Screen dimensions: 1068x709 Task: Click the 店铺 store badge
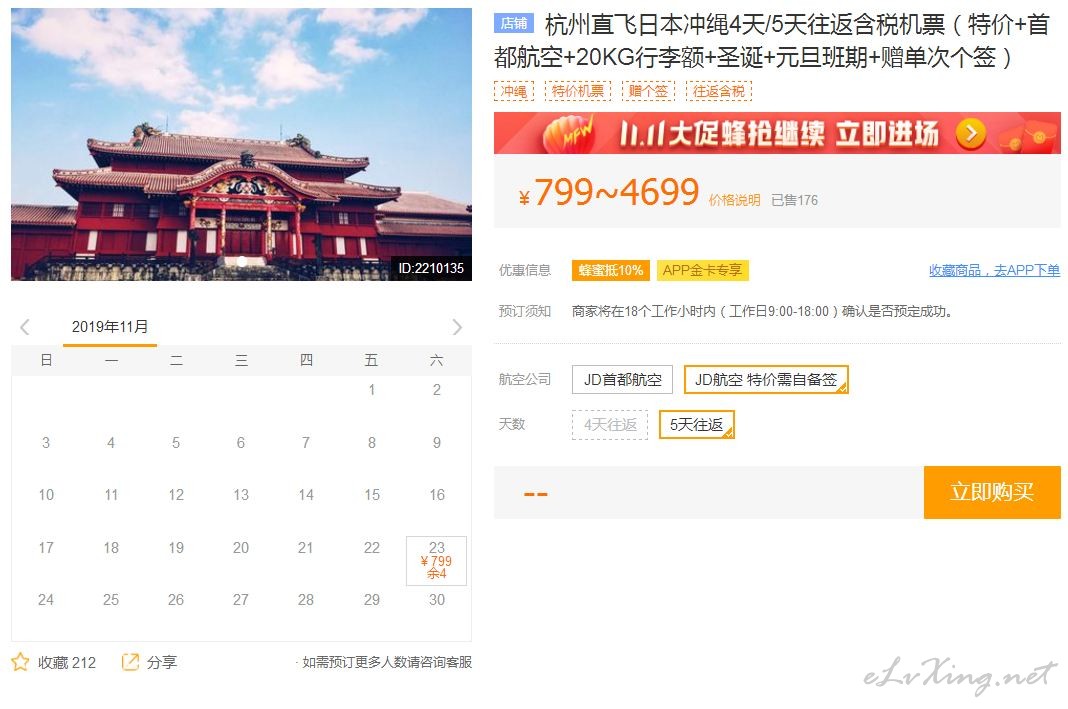pos(514,24)
